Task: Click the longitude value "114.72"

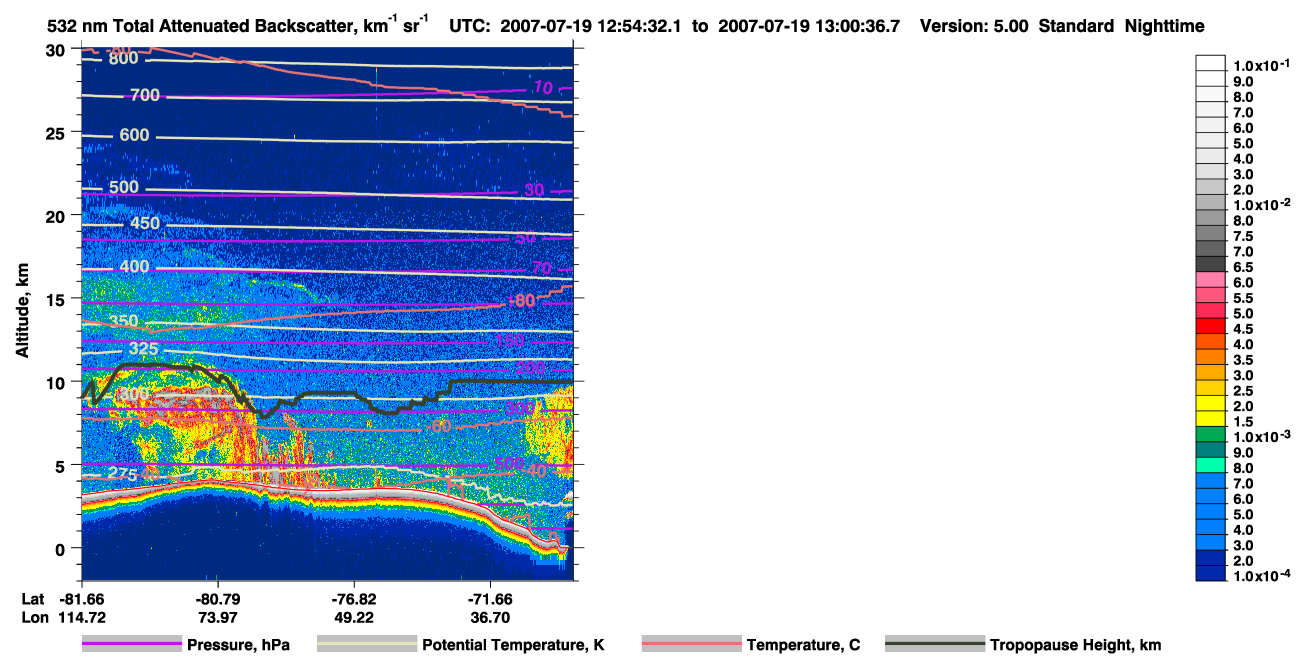Action: 83,617
